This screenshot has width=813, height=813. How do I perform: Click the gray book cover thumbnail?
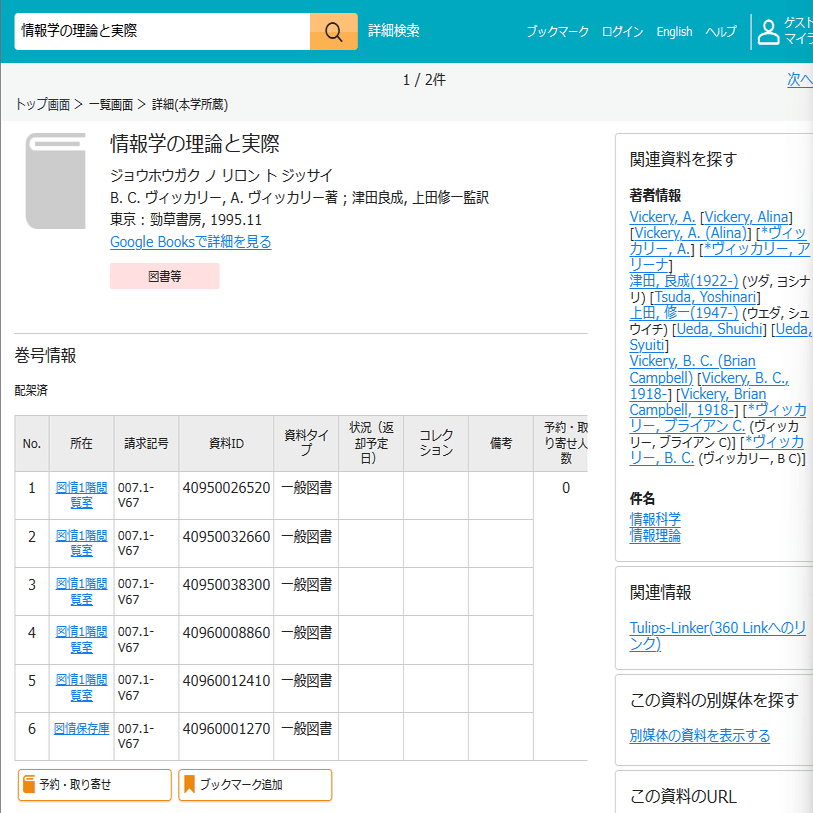pos(55,181)
